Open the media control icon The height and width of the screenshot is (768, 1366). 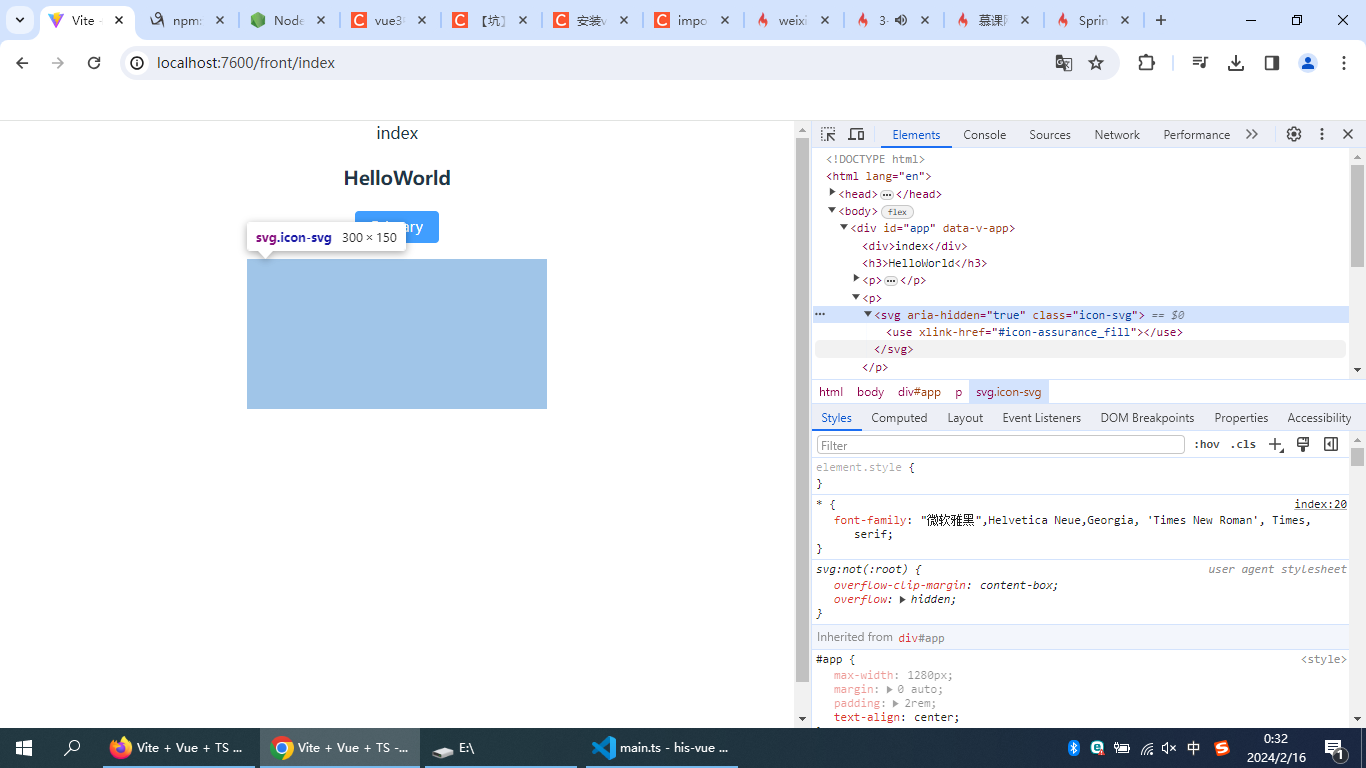click(x=1200, y=63)
